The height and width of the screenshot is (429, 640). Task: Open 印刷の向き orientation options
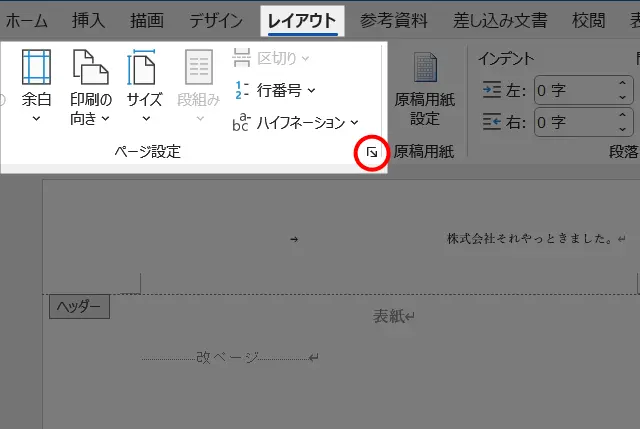(x=90, y=88)
